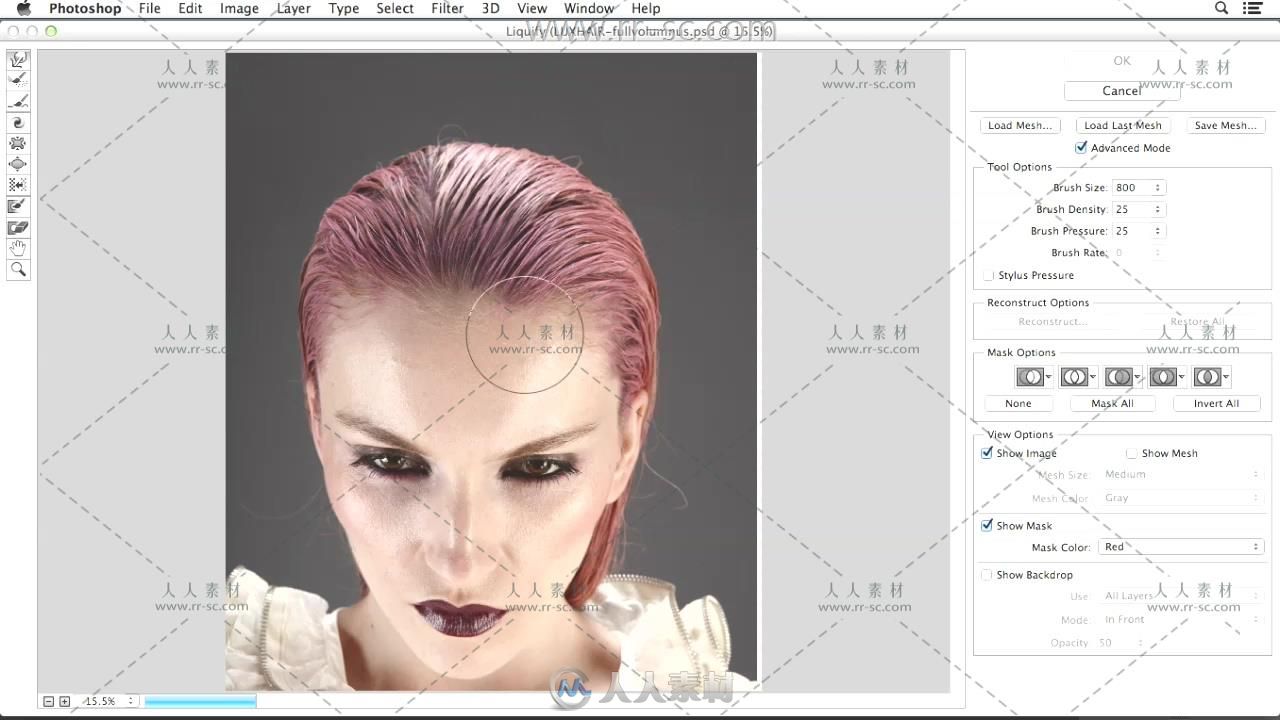Select the Pucker tool
Viewport: 1280px width, 720px height.
click(x=18, y=144)
